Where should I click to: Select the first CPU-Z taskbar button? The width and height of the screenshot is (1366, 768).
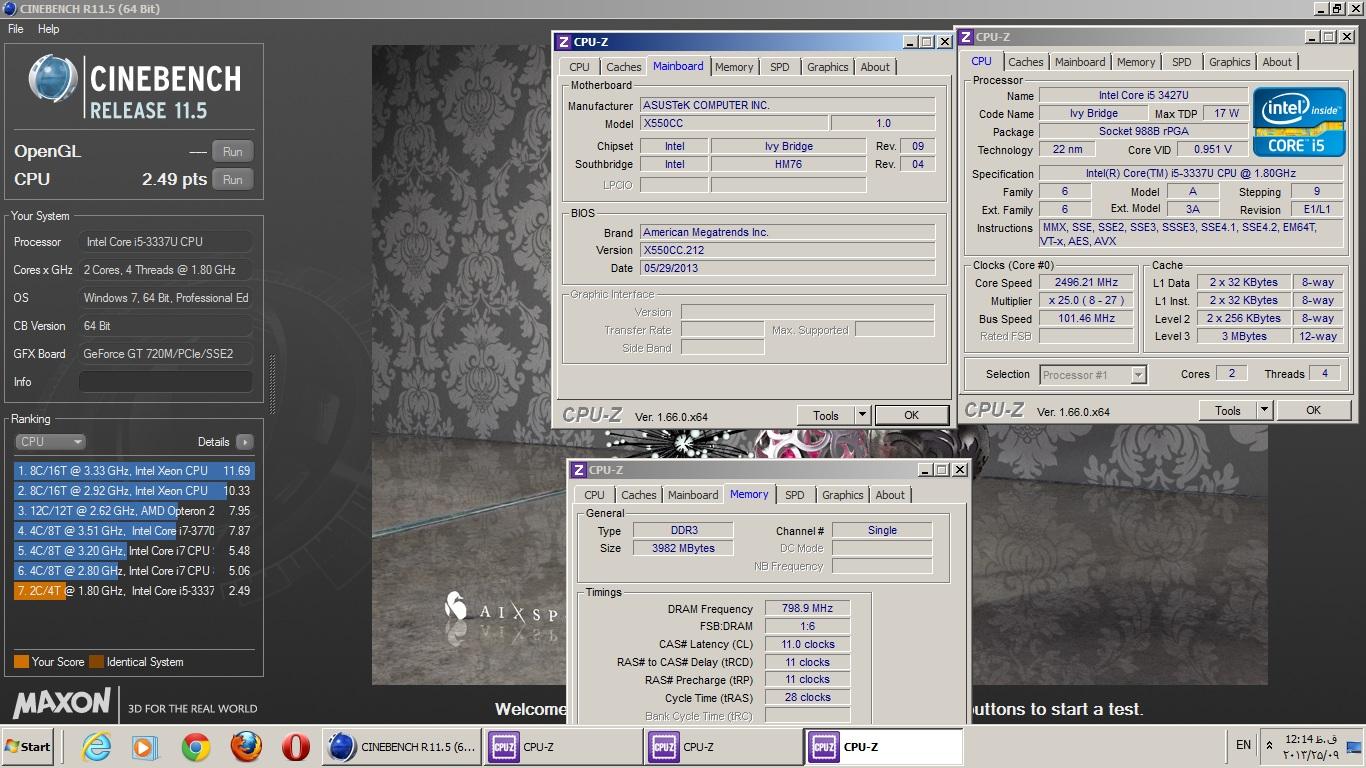click(x=563, y=746)
